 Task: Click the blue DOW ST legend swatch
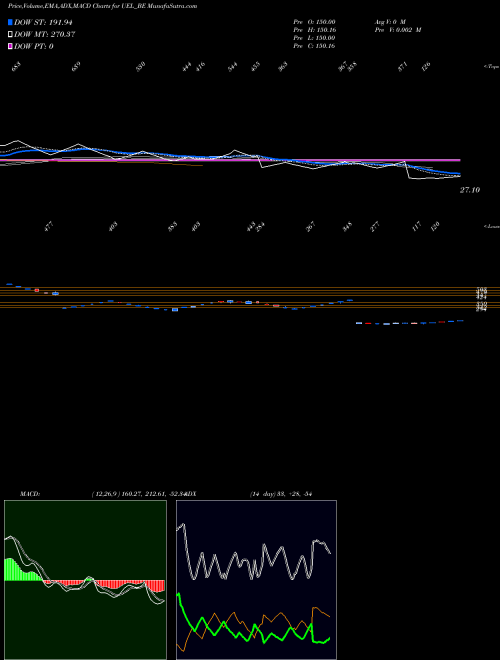pyautogui.click(x=10, y=22)
